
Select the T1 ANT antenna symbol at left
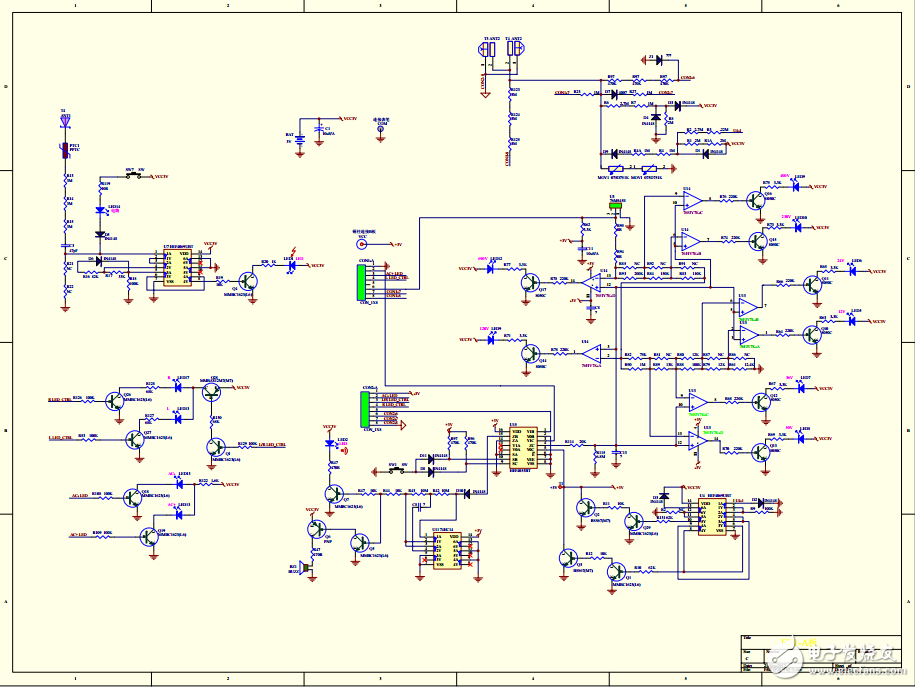[x=66, y=123]
